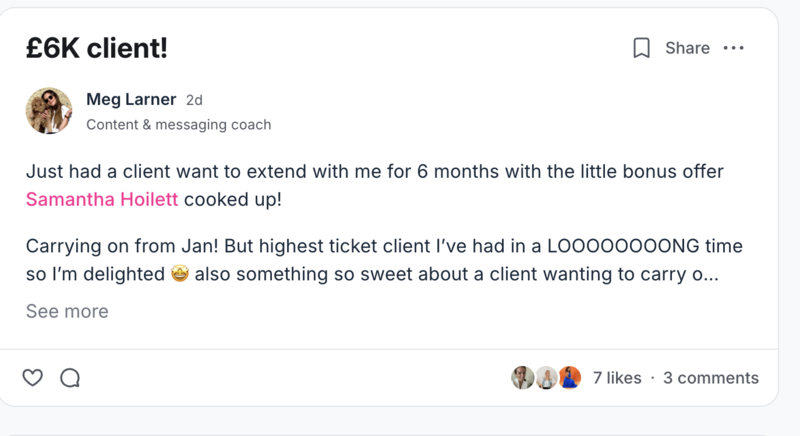Image resolution: width=800 pixels, height=436 pixels.
Task: Open the Samantha Hoilett mention link
Action: [102, 199]
